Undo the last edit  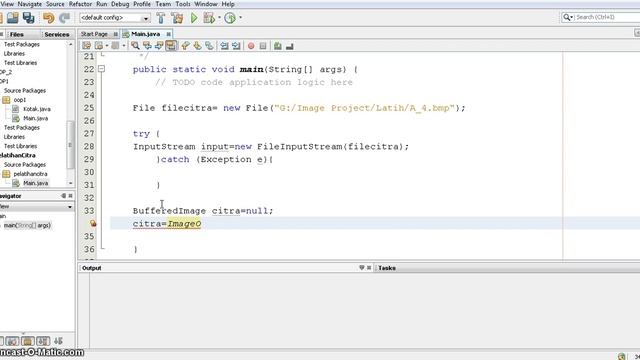[x=49, y=18]
